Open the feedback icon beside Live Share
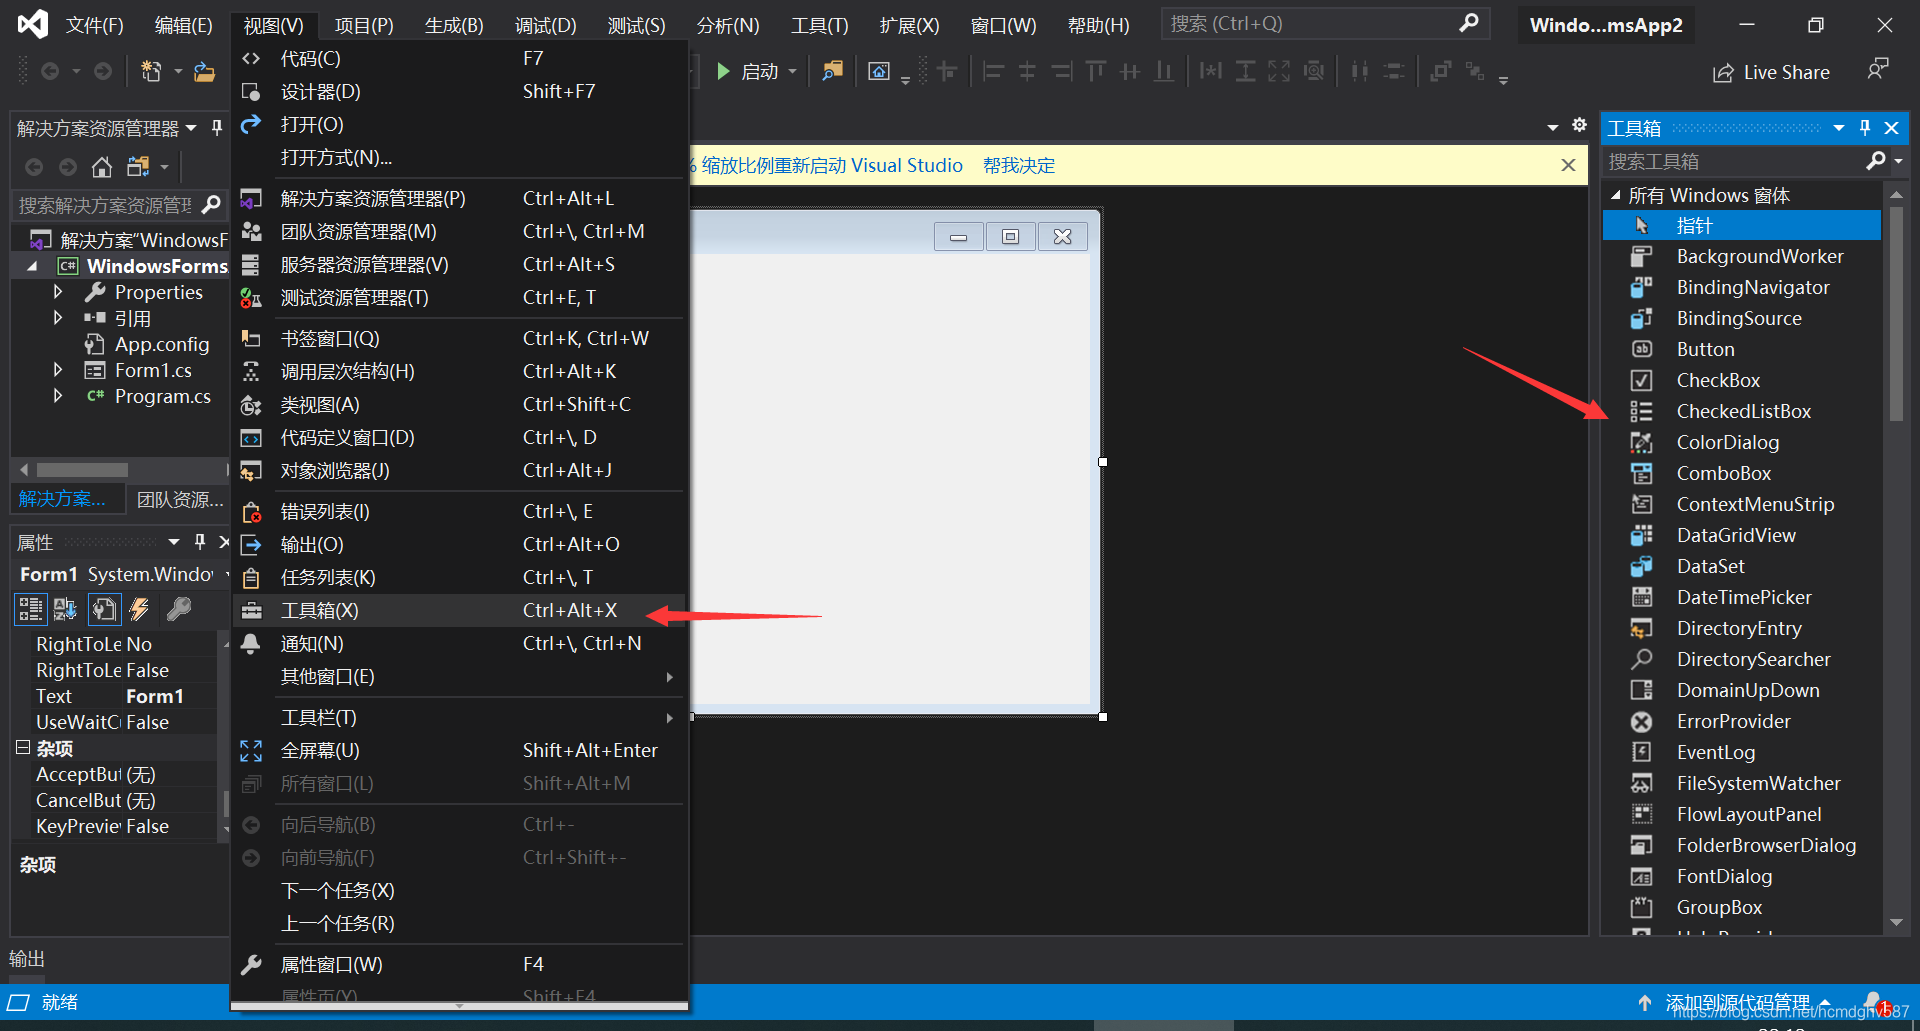 1878,69
